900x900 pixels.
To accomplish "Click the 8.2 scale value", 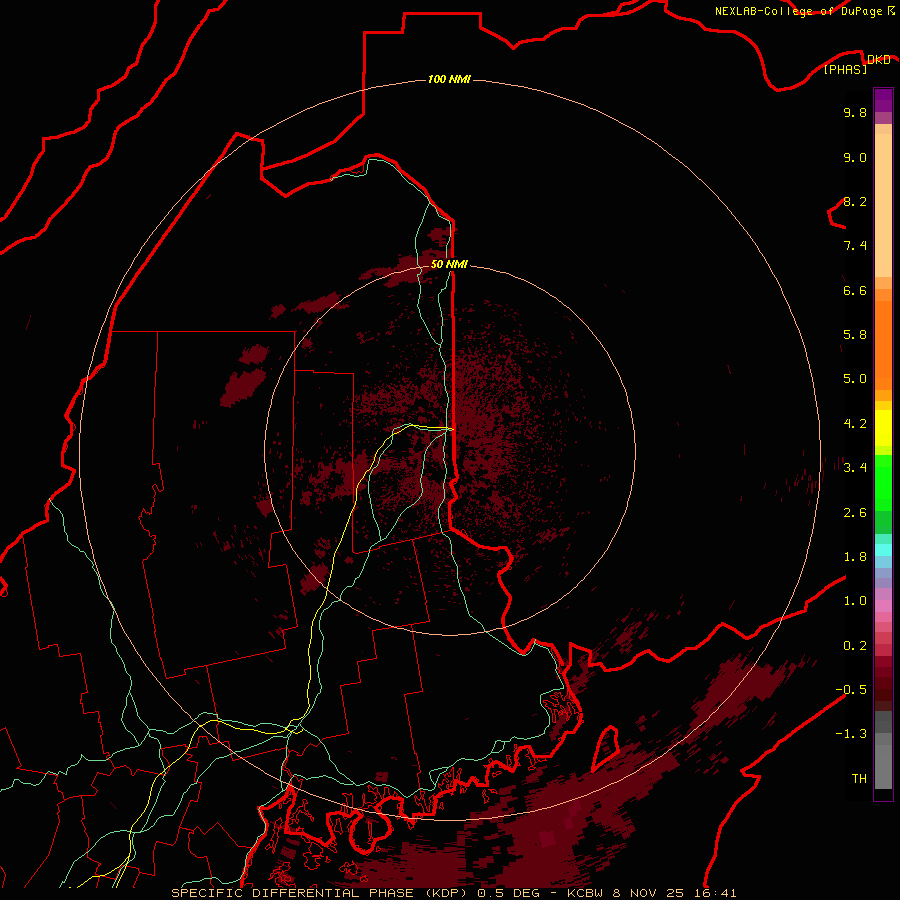I will 855,201.
